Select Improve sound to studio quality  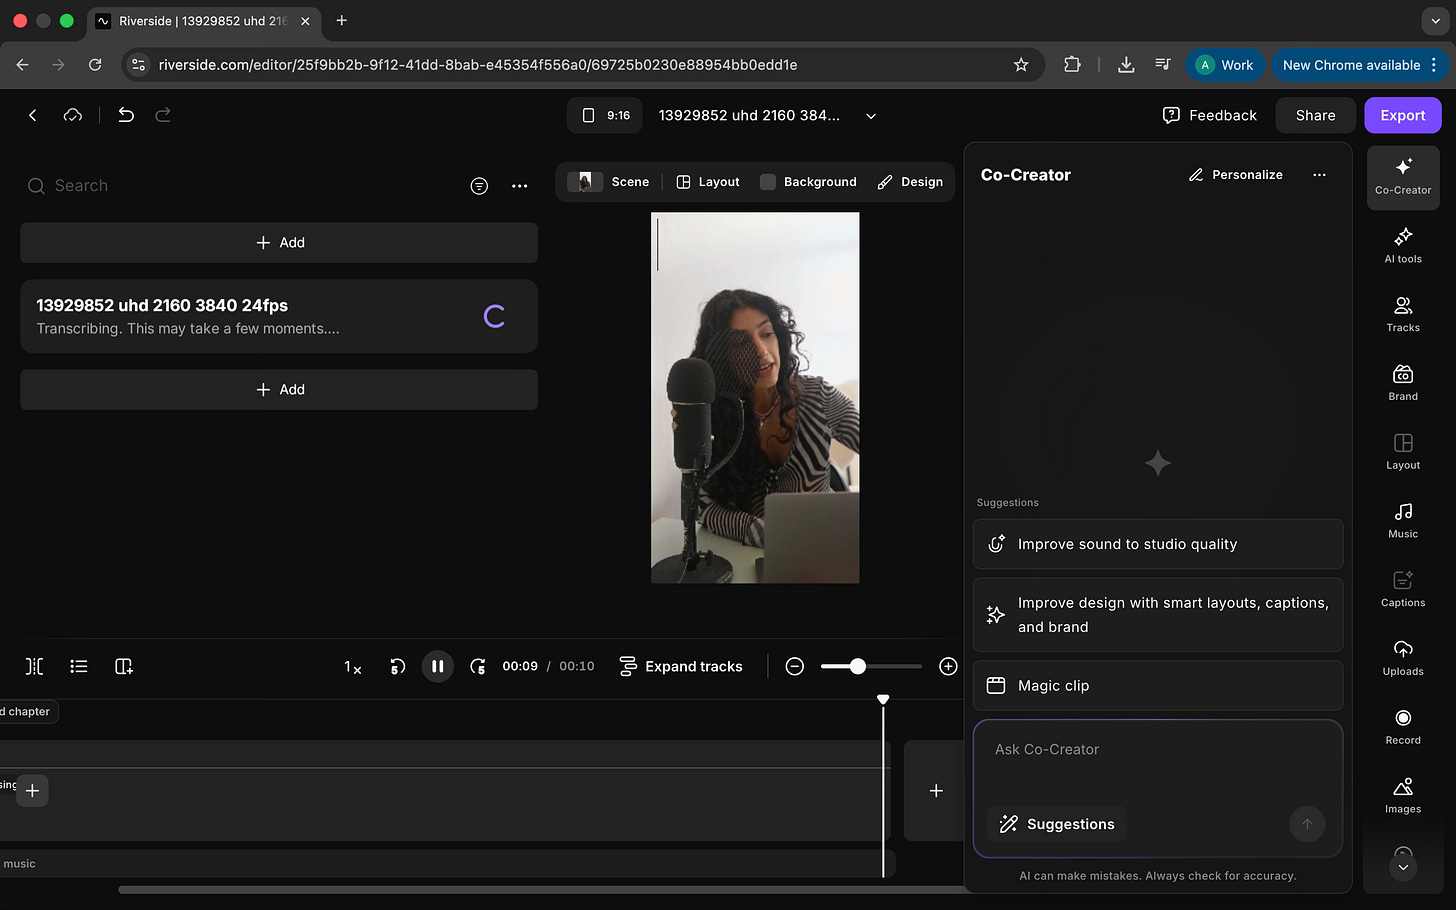[x=1157, y=544]
